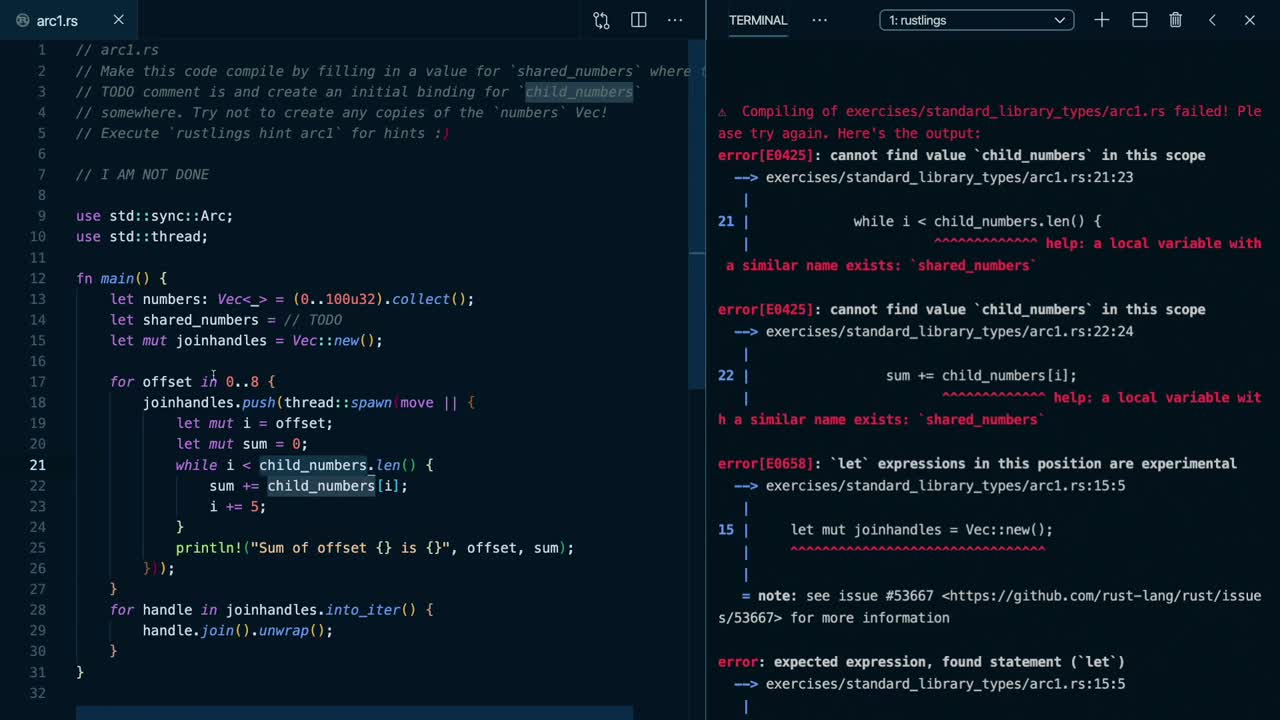Split the editor to the right
This screenshot has width=1280, height=720.
638,20
